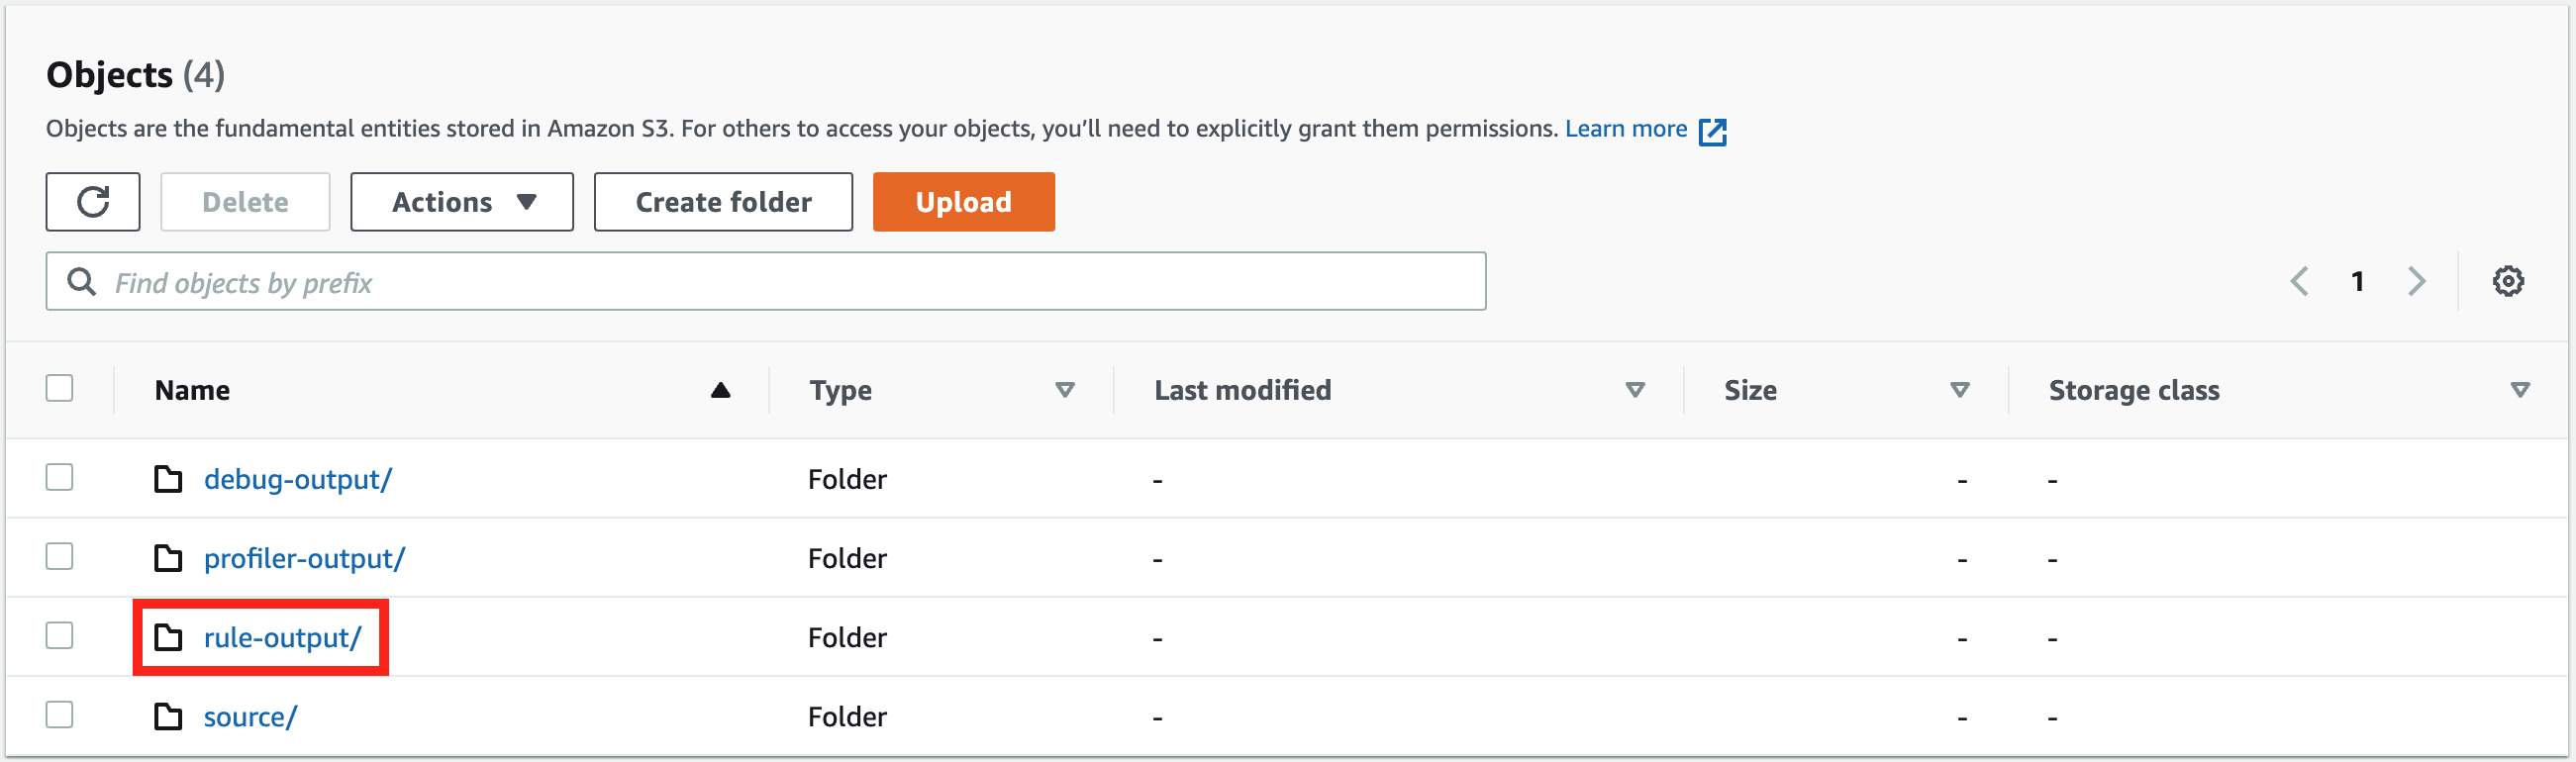
Task: Go to the previous page arrow
Action: click(x=2299, y=281)
